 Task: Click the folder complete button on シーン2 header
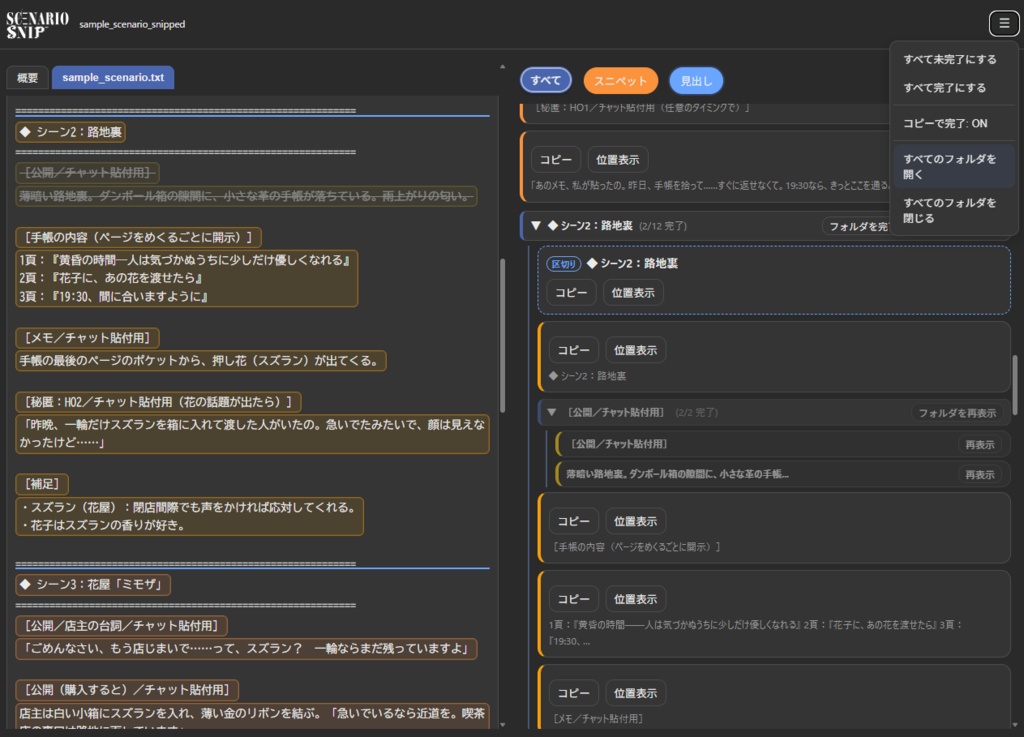click(857, 226)
